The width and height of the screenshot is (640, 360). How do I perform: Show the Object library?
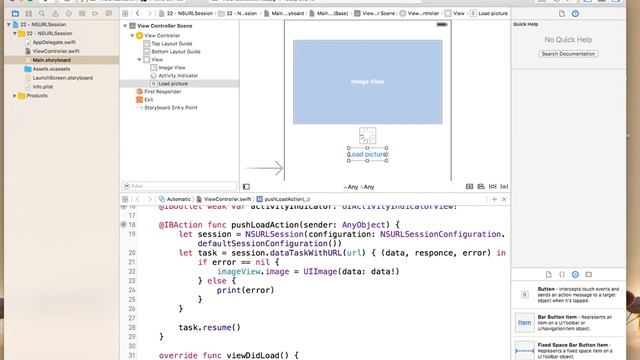(575, 274)
